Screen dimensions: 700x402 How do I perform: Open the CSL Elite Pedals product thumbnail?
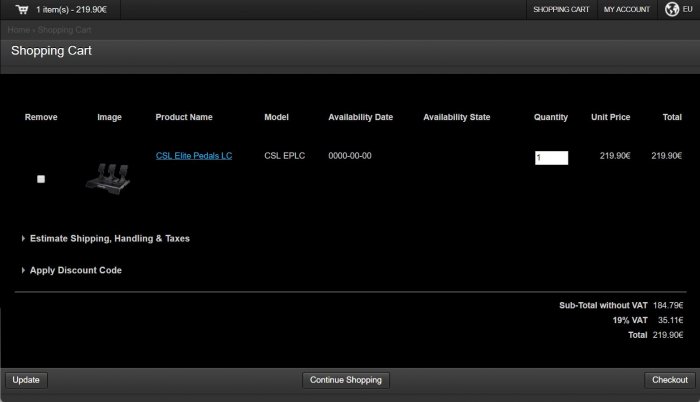[x=109, y=177]
